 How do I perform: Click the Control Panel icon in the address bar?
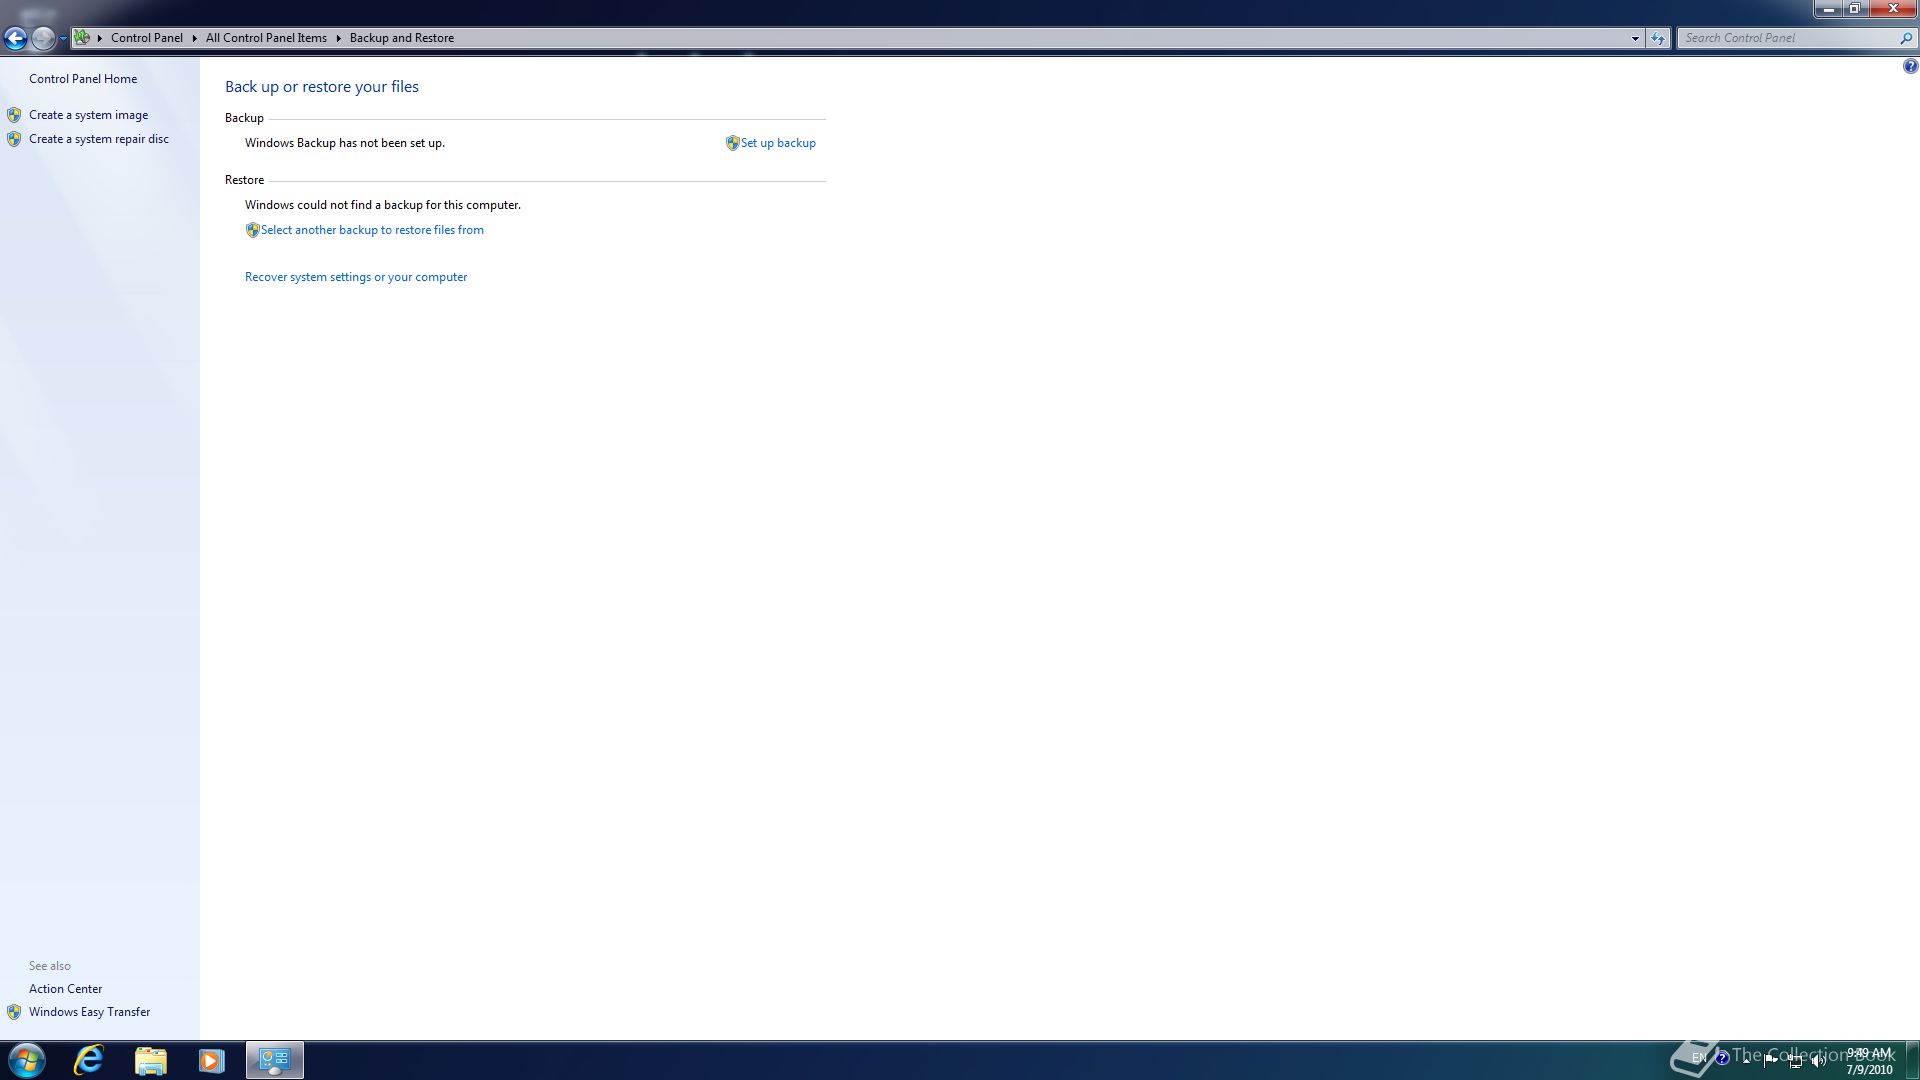82,38
